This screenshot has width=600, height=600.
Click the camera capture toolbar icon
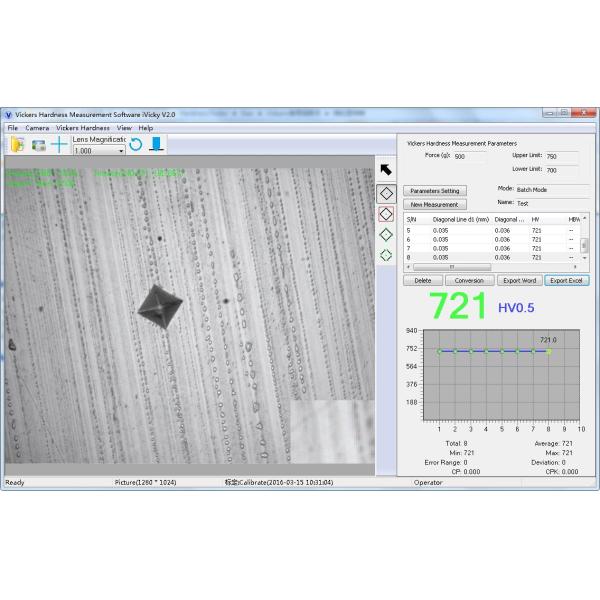coord(38,145)
